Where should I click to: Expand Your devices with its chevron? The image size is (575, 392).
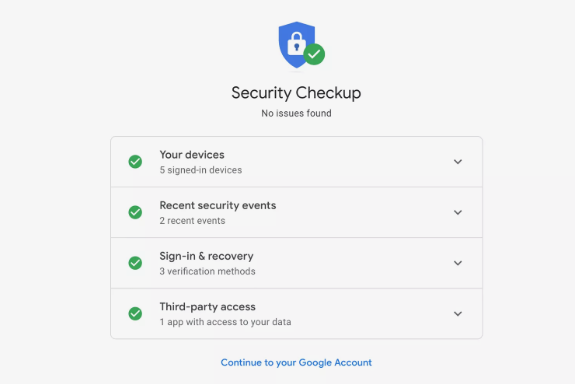pos(458,162)
